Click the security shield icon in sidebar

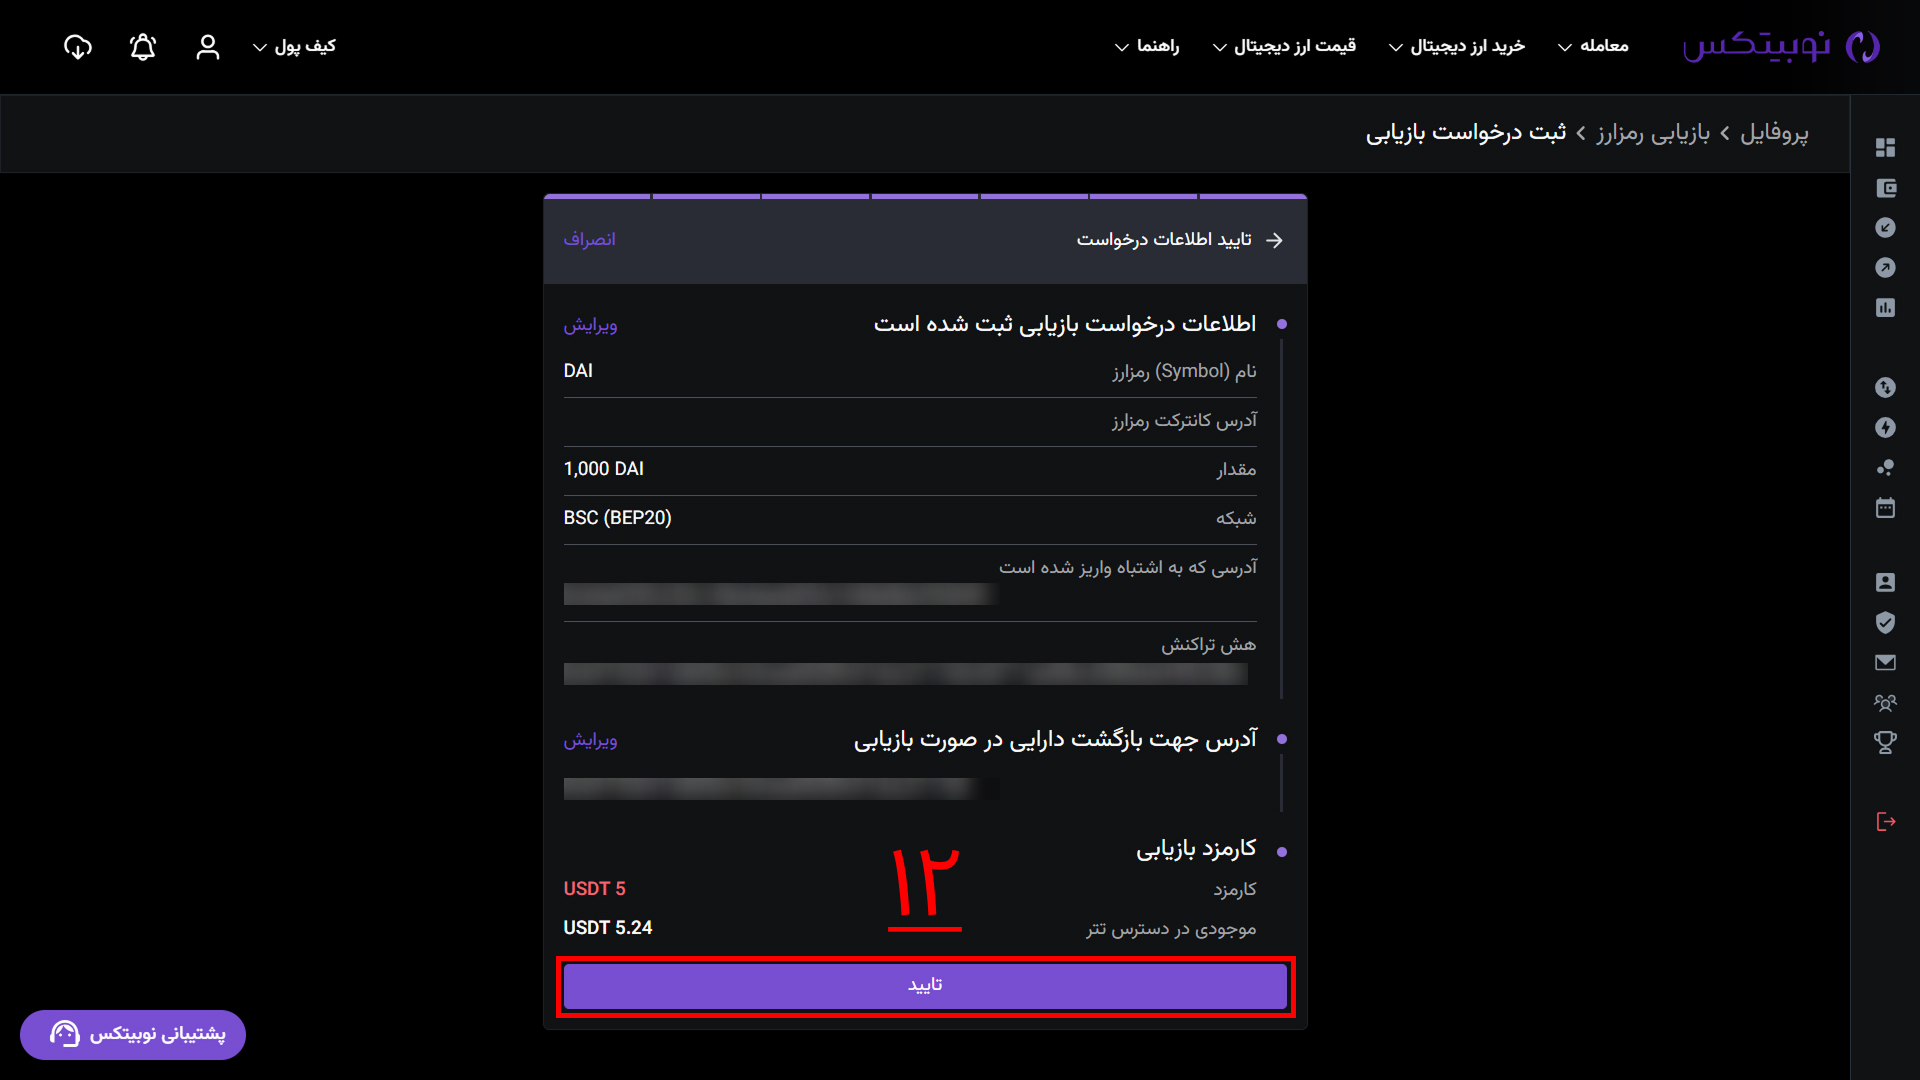pos(1885,622)
